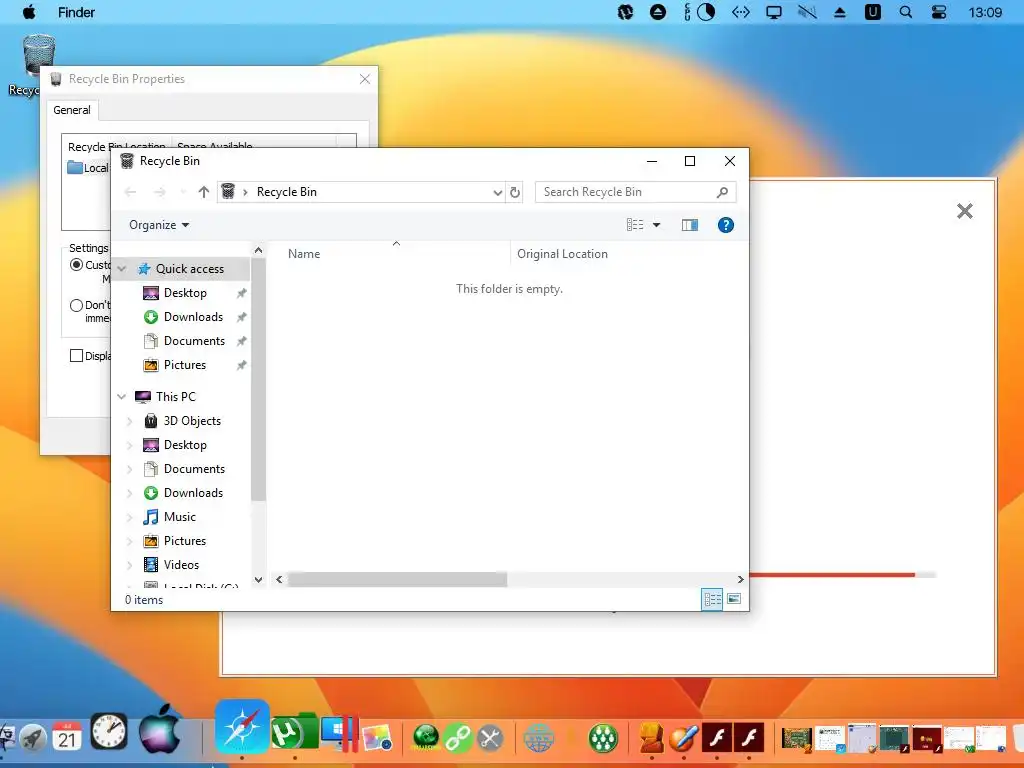The height and width of the screenshot is (768, 1024).
Task: Collapse the This PC tree node
Action: pos(121,396)
